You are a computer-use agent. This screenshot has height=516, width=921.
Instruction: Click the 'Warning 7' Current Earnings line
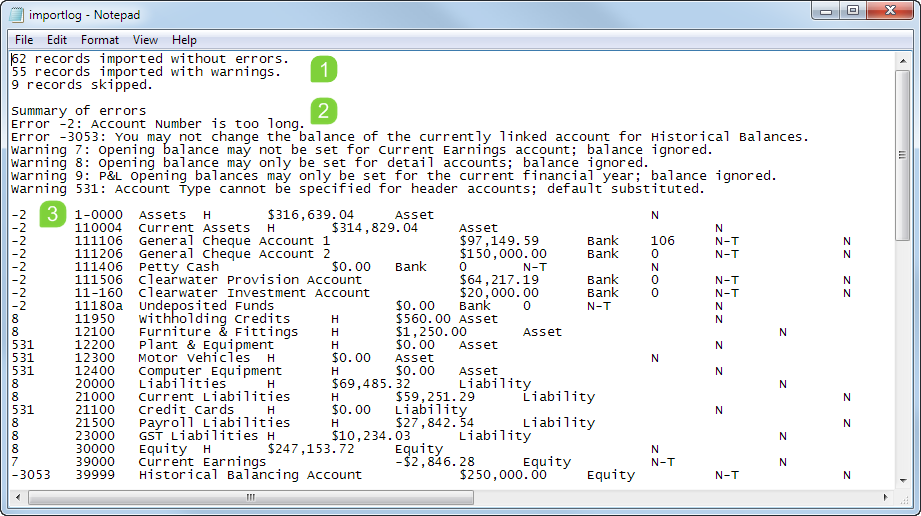pos(362,149)
